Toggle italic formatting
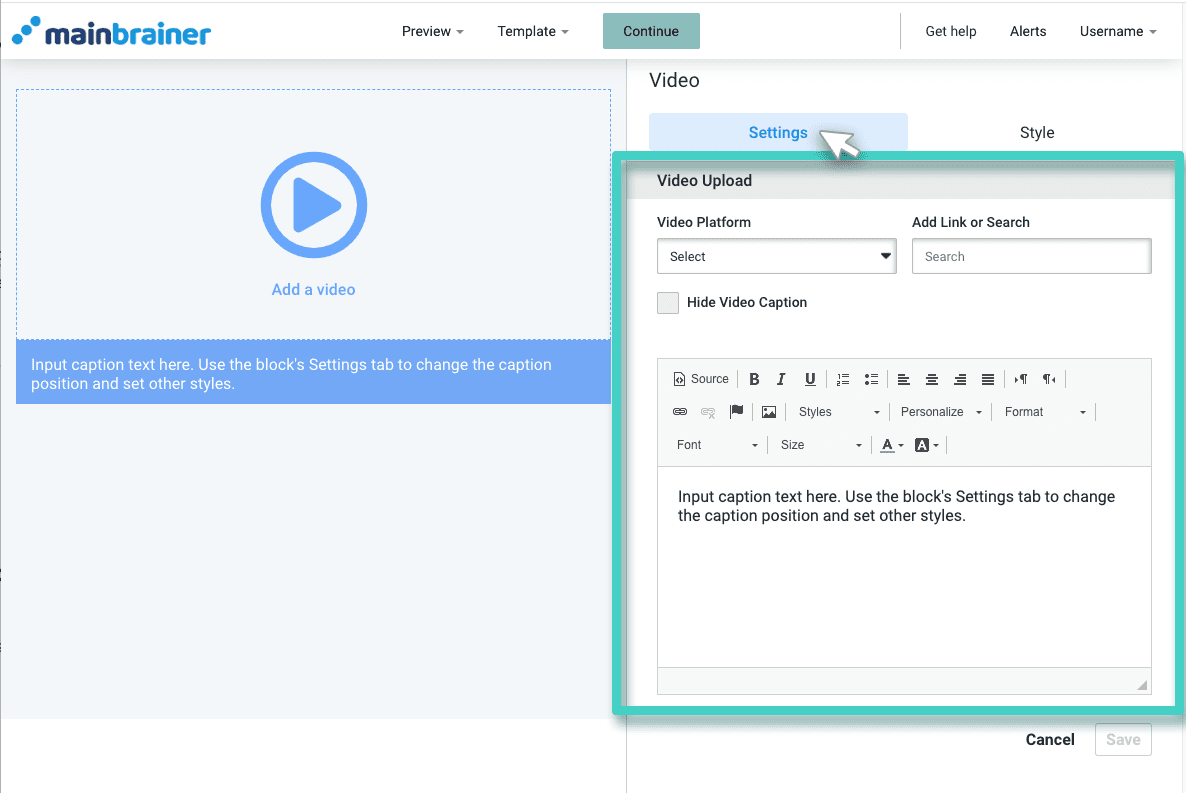Screen dimensions: 1186x793 [x=781, y=379]
